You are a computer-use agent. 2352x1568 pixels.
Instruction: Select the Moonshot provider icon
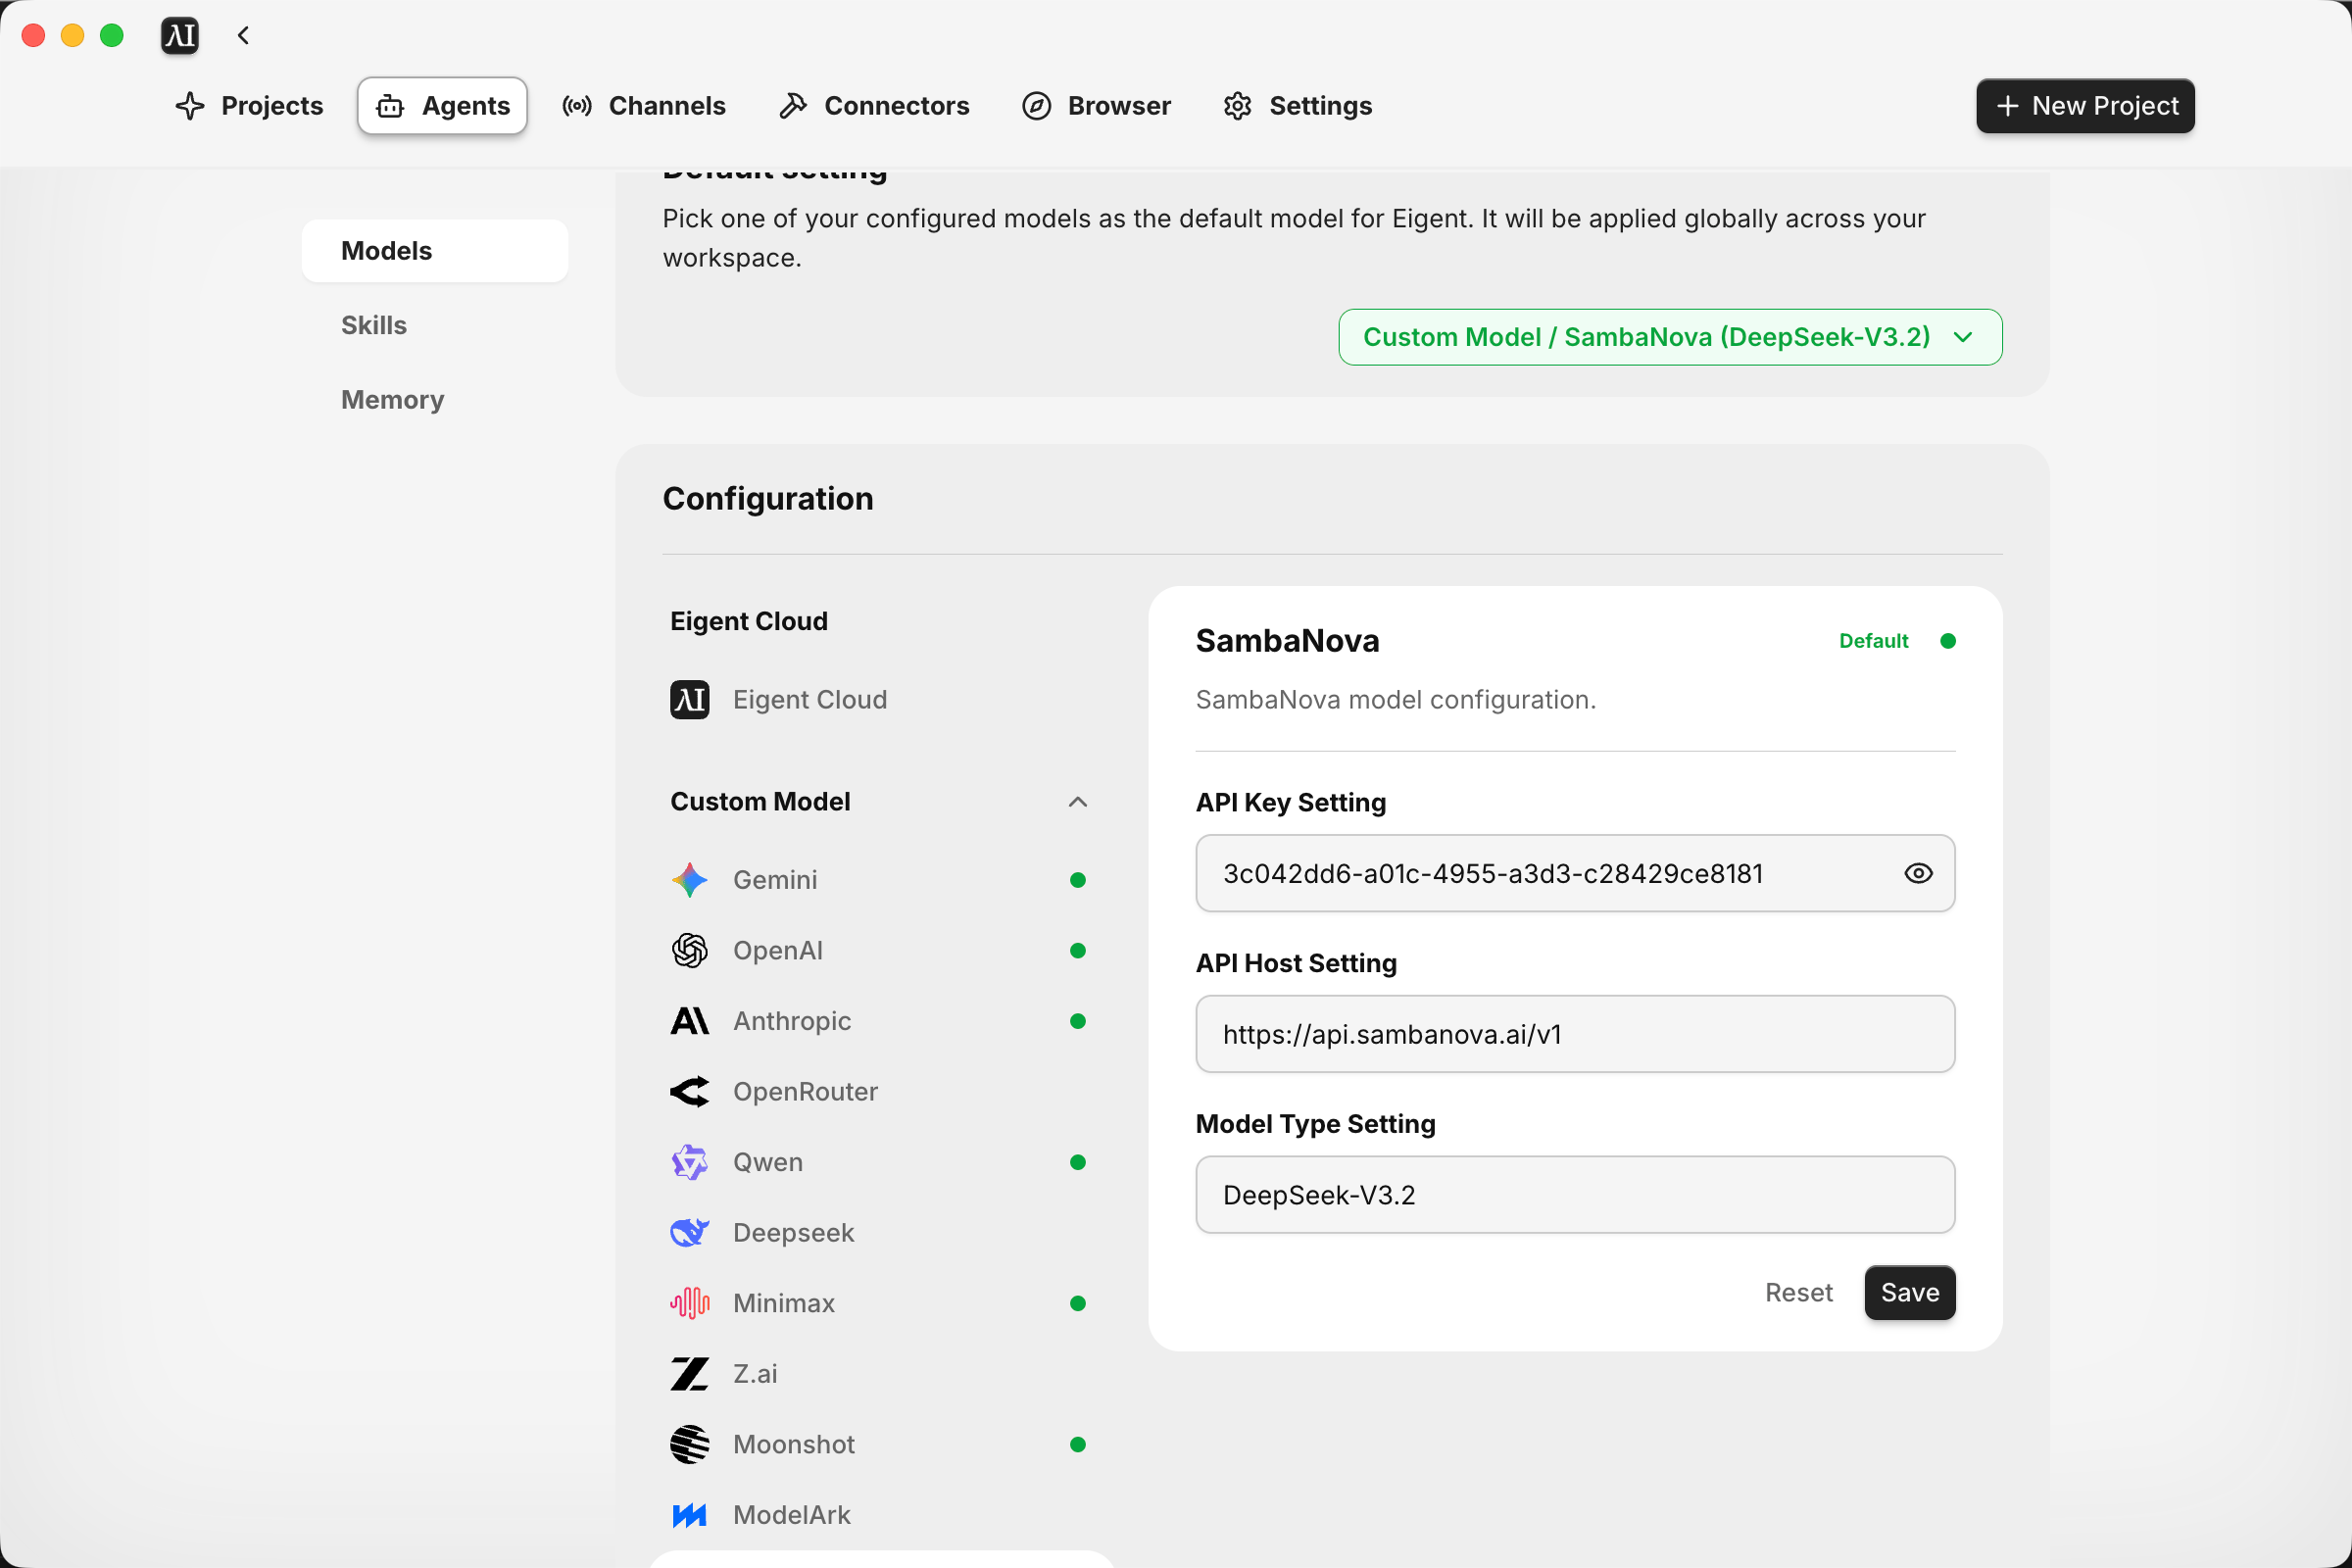[x=689, y=1444]
